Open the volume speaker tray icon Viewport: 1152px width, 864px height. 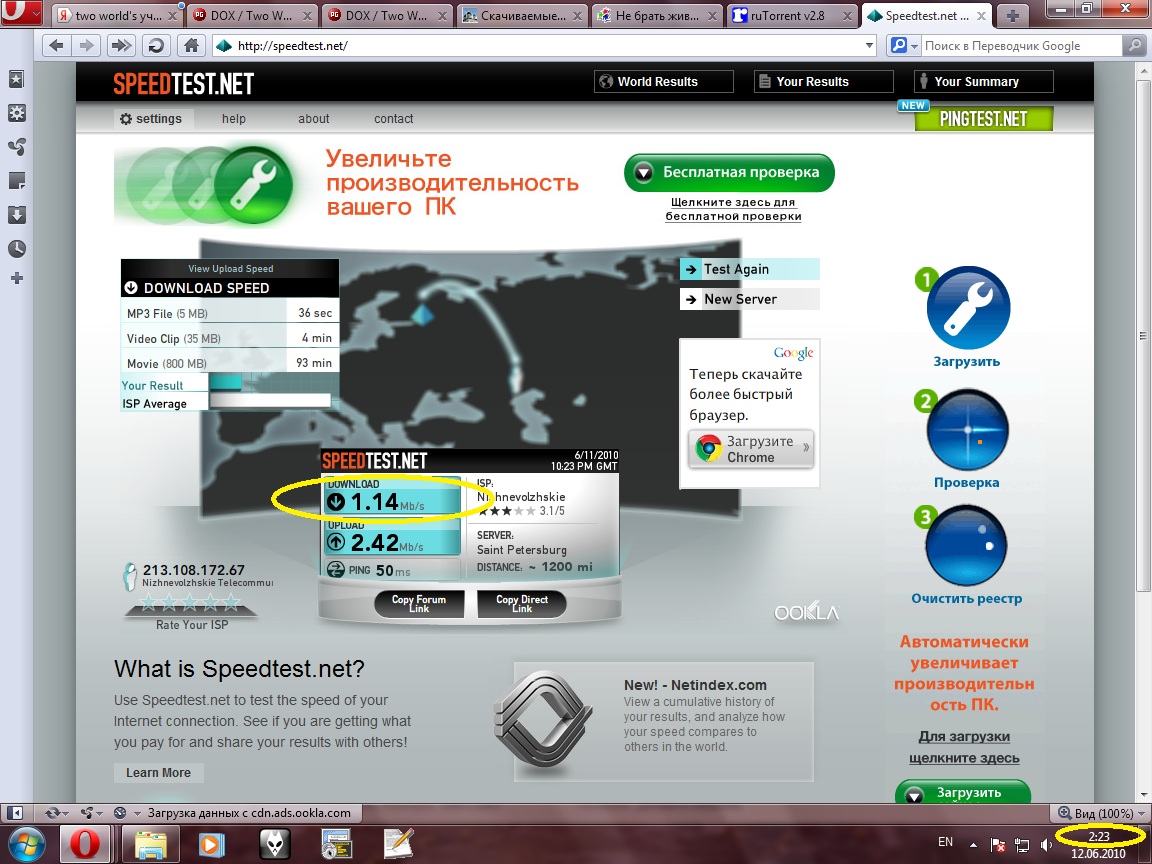click(x=1045, y=845)
